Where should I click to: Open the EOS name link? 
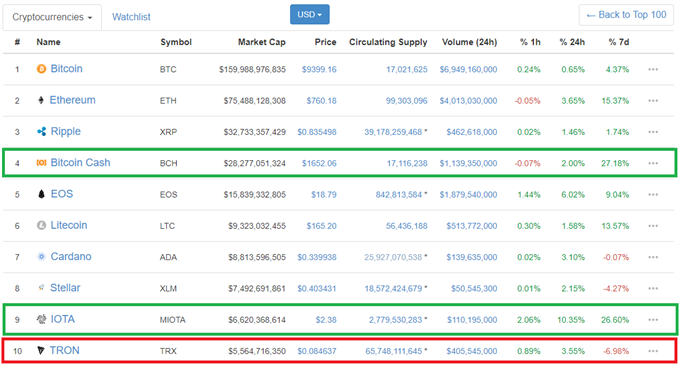tap(62, 194)
